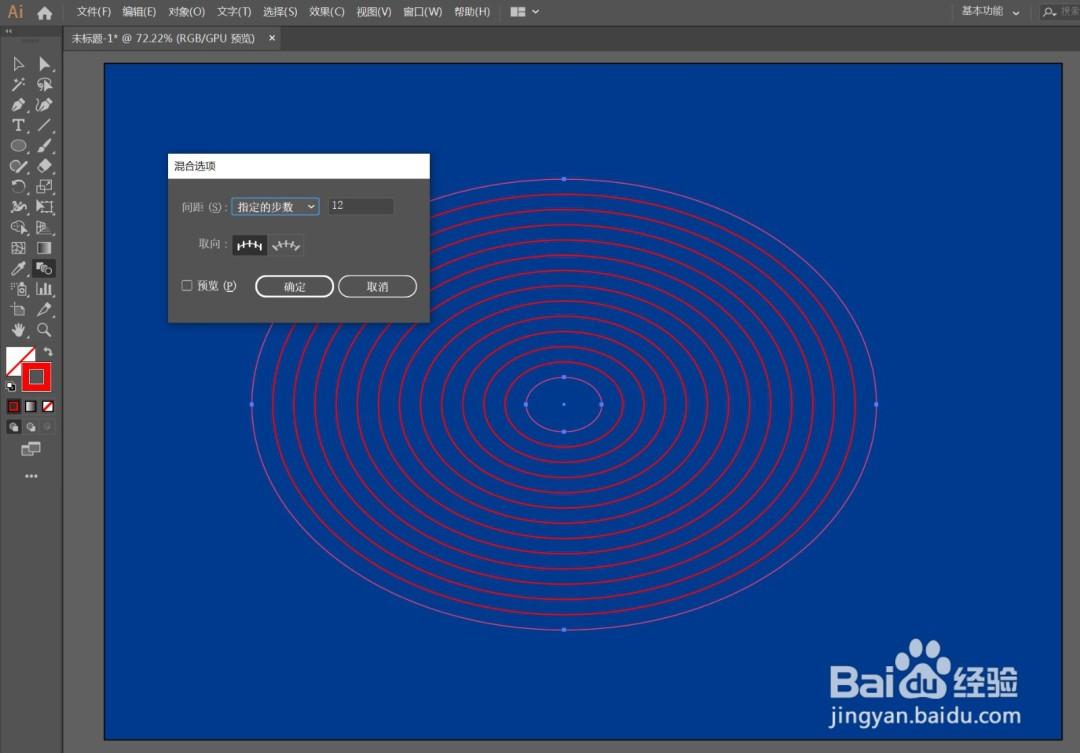The height and width of the screenshot is (753, 1080).
Task: Swap fill and stroke colors
Action: [x=48, y=352]
